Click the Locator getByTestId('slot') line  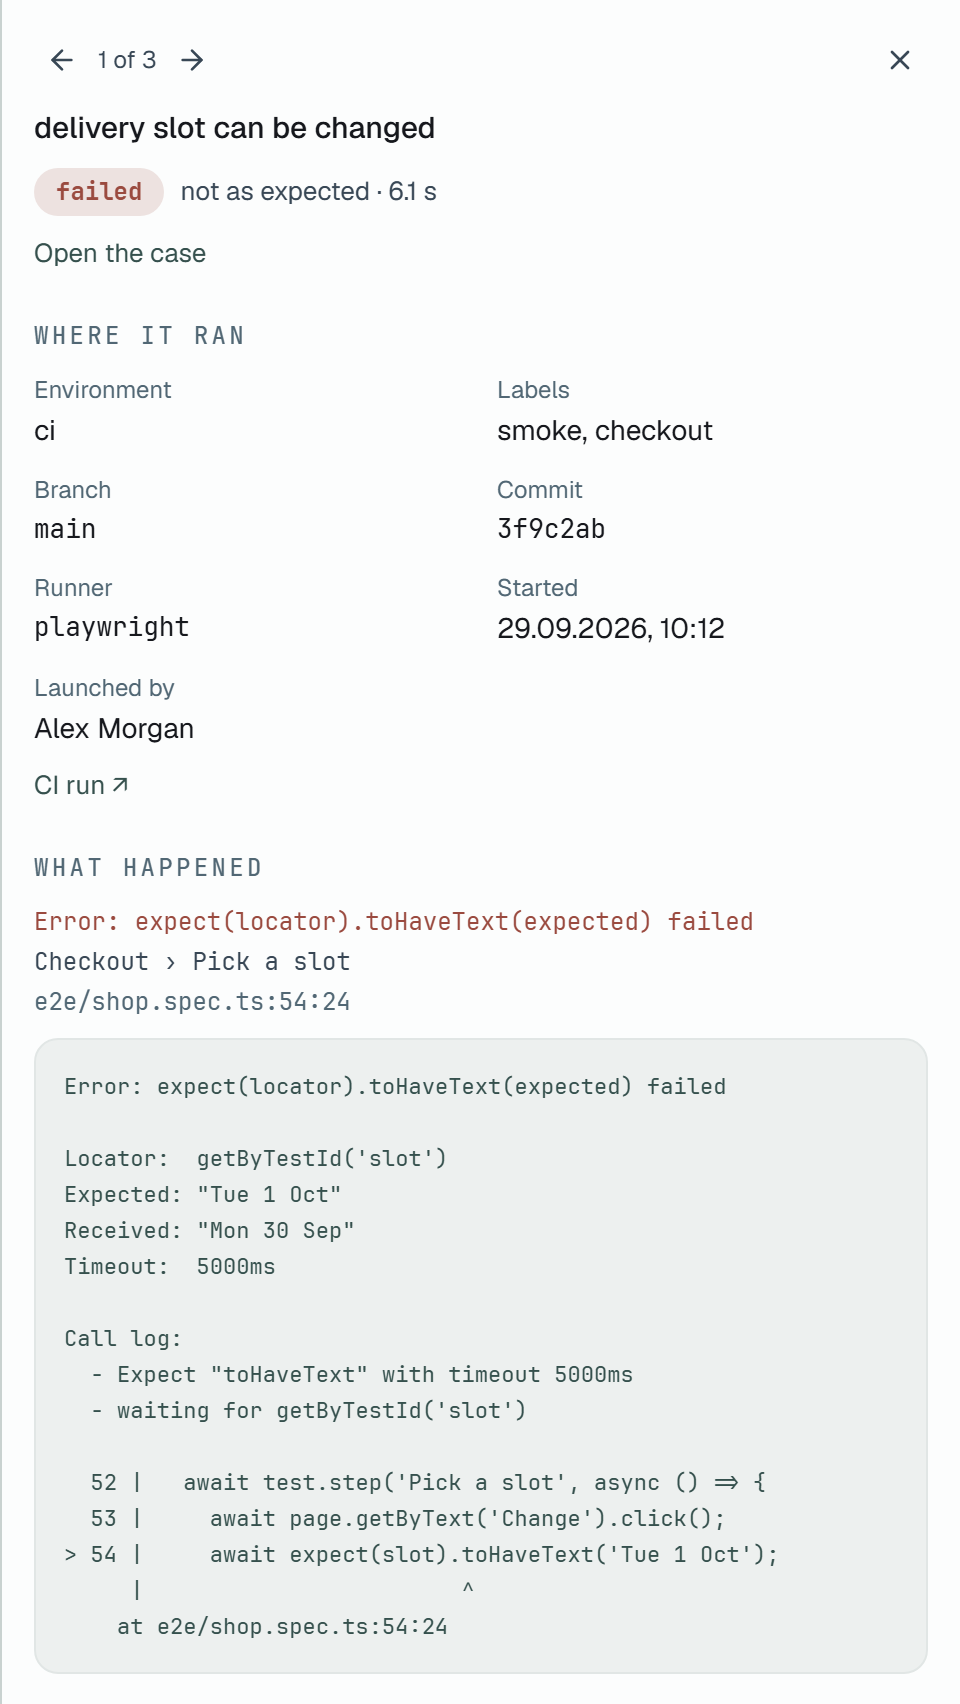[x=255, y=1159]
